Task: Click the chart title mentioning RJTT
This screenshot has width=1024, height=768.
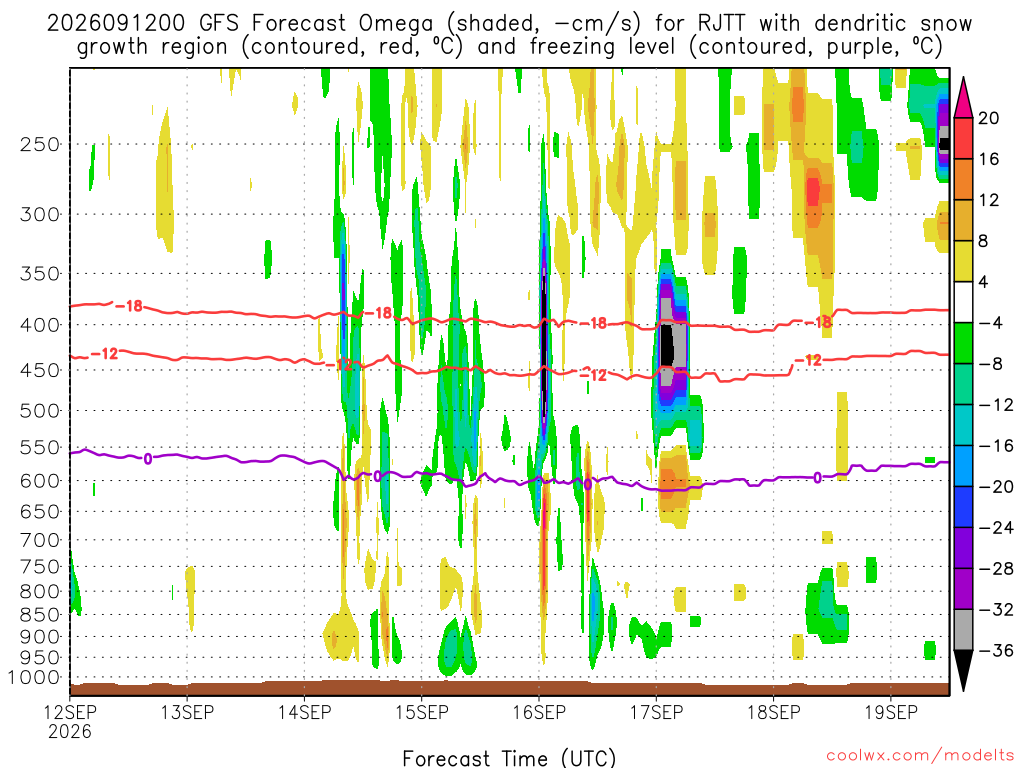Action: pyautogui.click(x=509, y=35)
